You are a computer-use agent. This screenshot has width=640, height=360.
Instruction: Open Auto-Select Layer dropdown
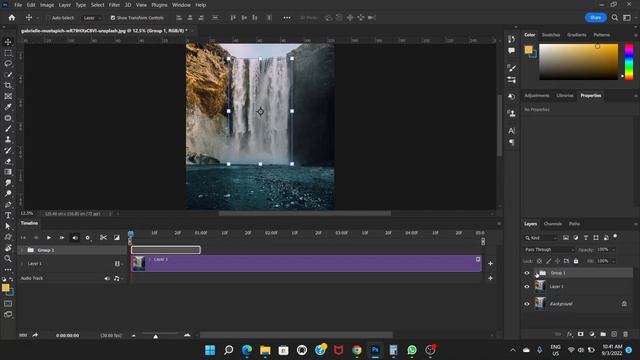(x=92, y=18)
